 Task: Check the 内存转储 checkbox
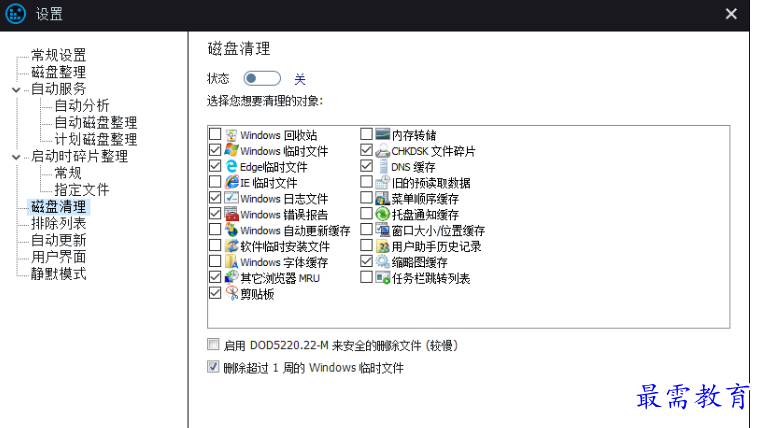[x=366, y=134]
